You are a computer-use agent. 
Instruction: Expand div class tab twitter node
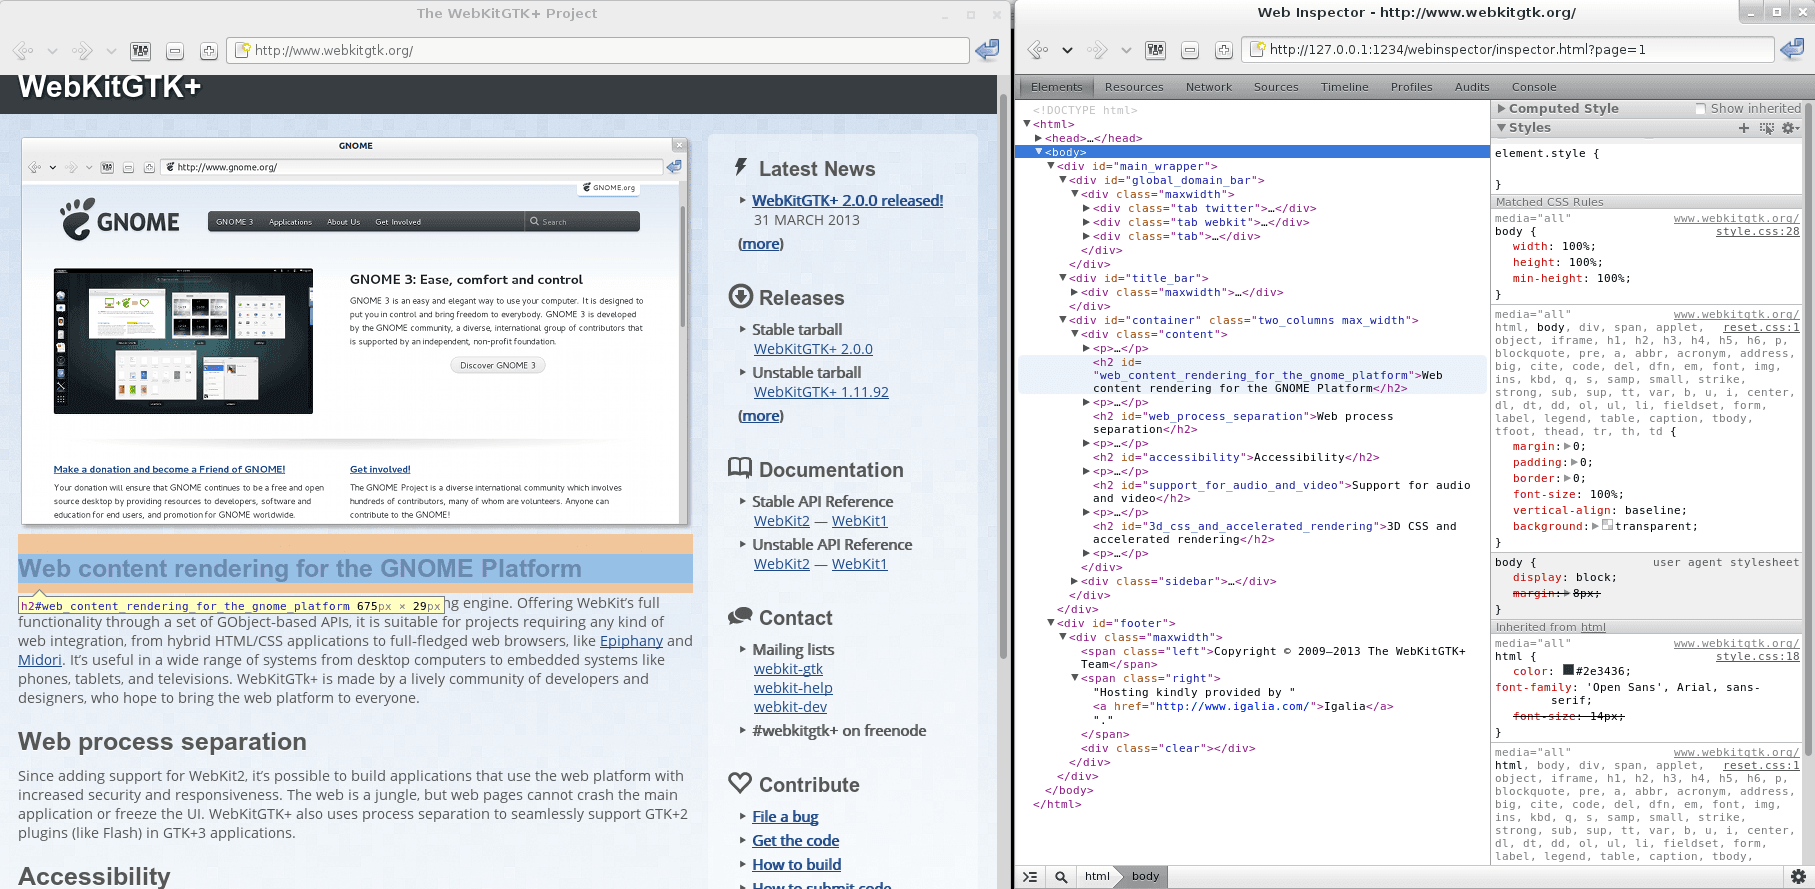1086,208
